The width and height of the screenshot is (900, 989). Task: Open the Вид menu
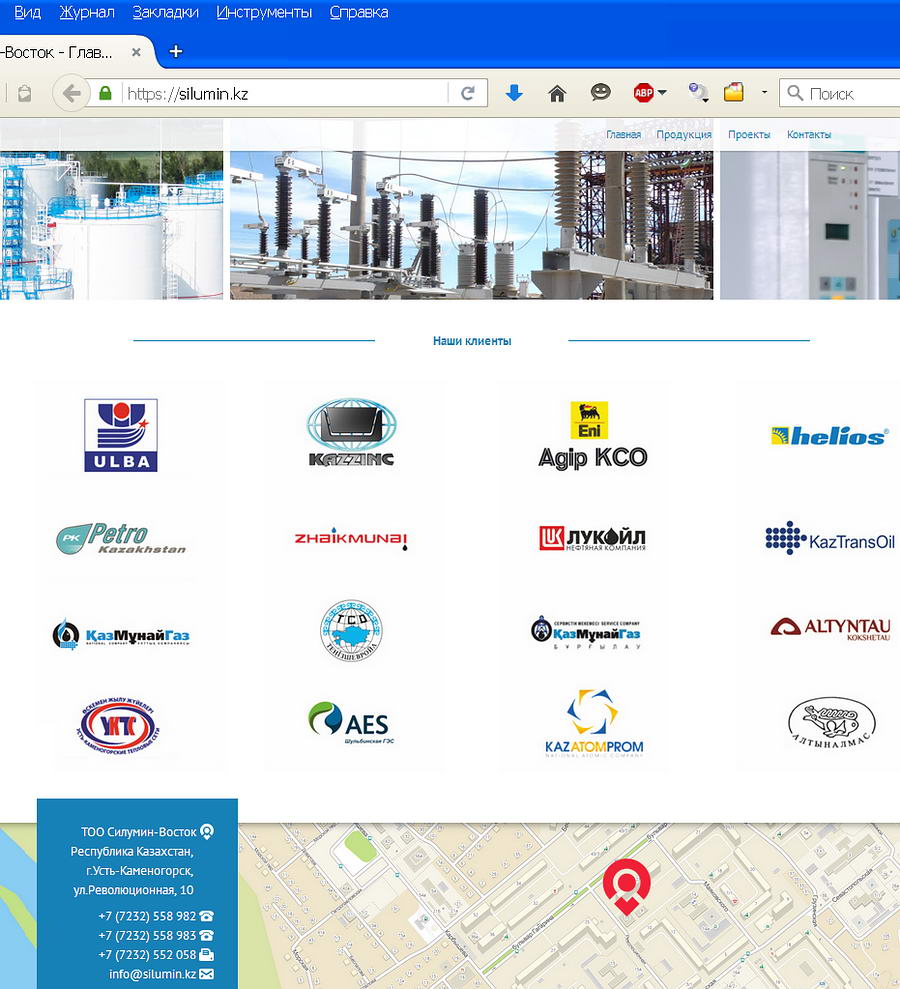coord(28,12)
